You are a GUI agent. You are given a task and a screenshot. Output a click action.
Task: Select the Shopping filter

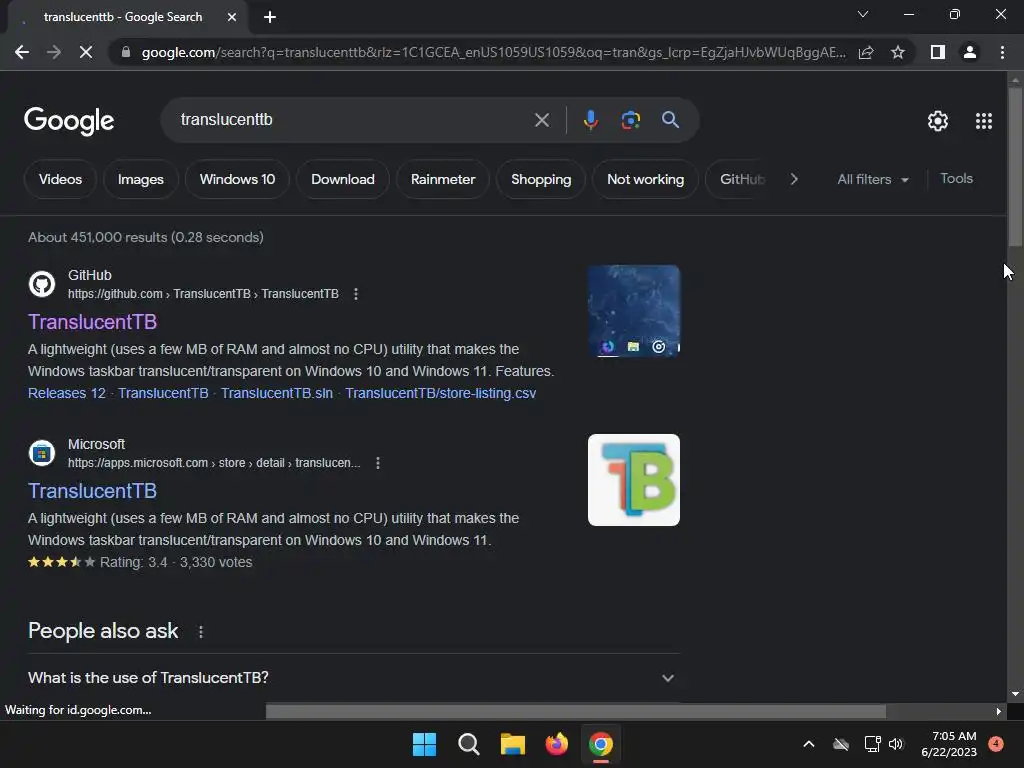(x=541, y=179)
